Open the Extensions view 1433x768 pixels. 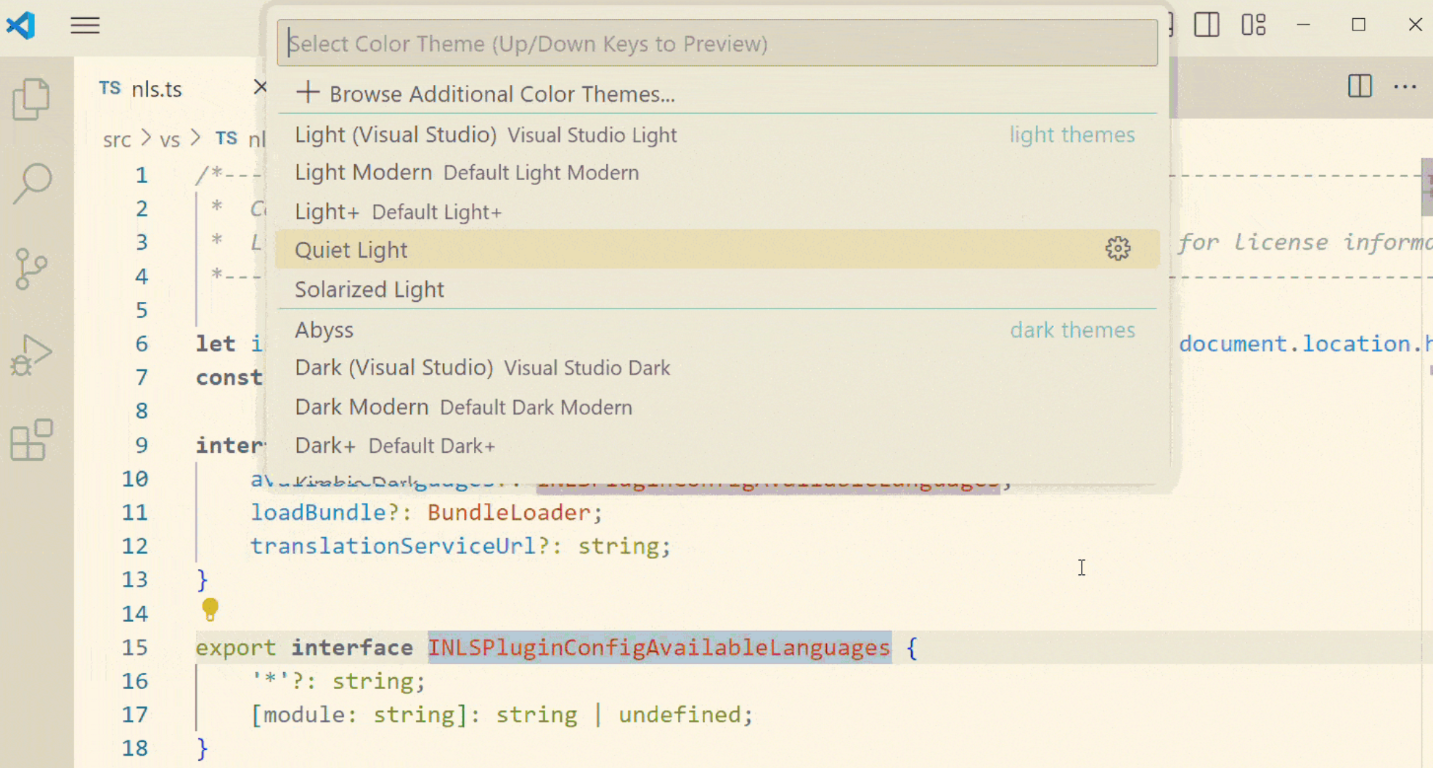(x=31, y=440)
